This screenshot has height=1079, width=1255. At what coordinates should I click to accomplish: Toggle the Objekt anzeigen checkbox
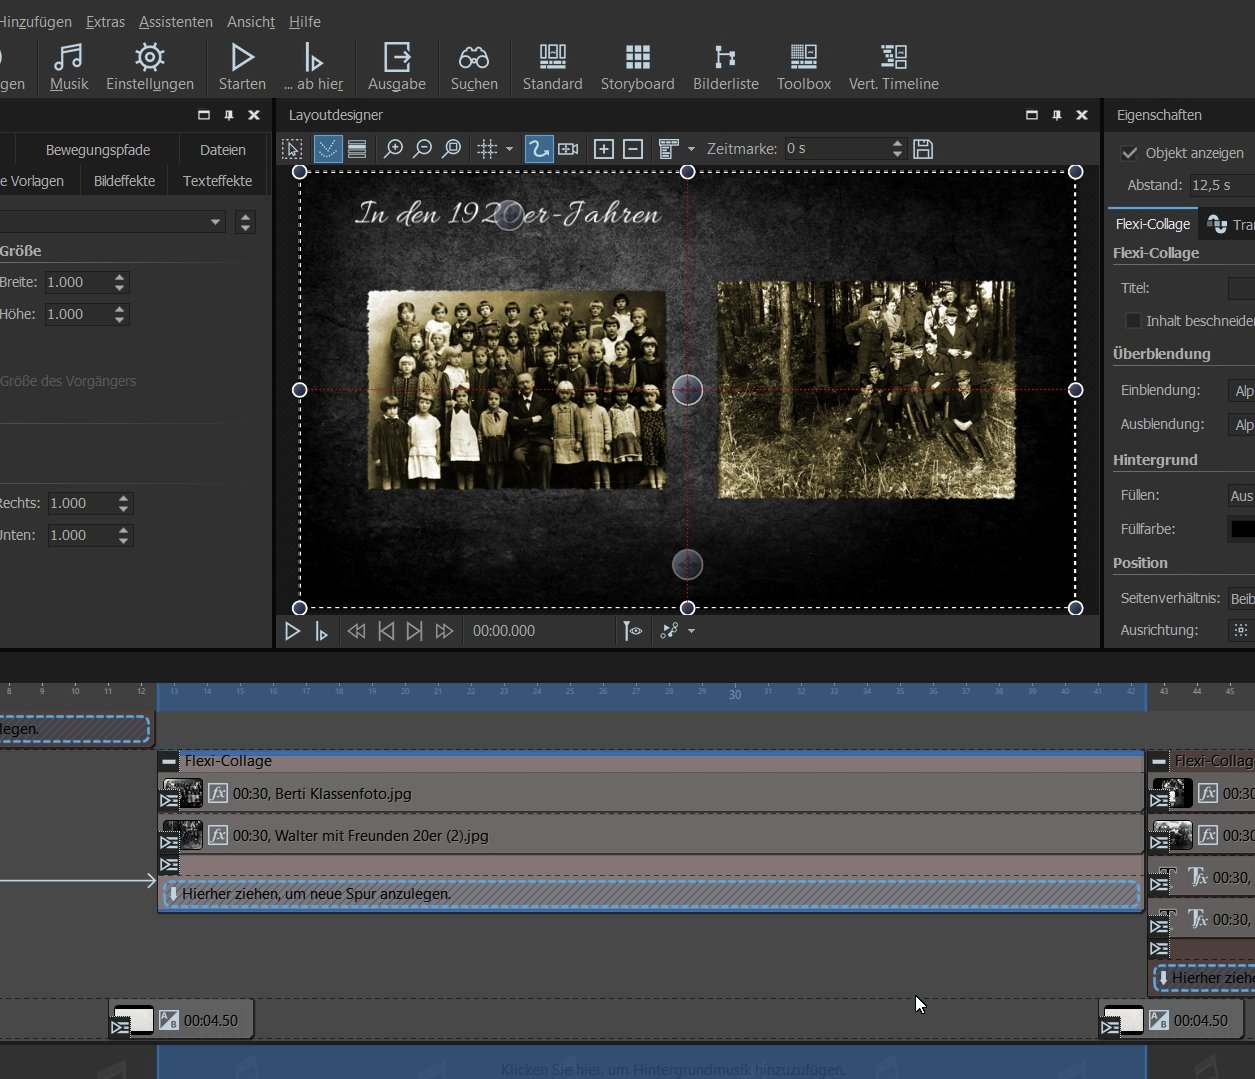click(x=1130, y=153)
